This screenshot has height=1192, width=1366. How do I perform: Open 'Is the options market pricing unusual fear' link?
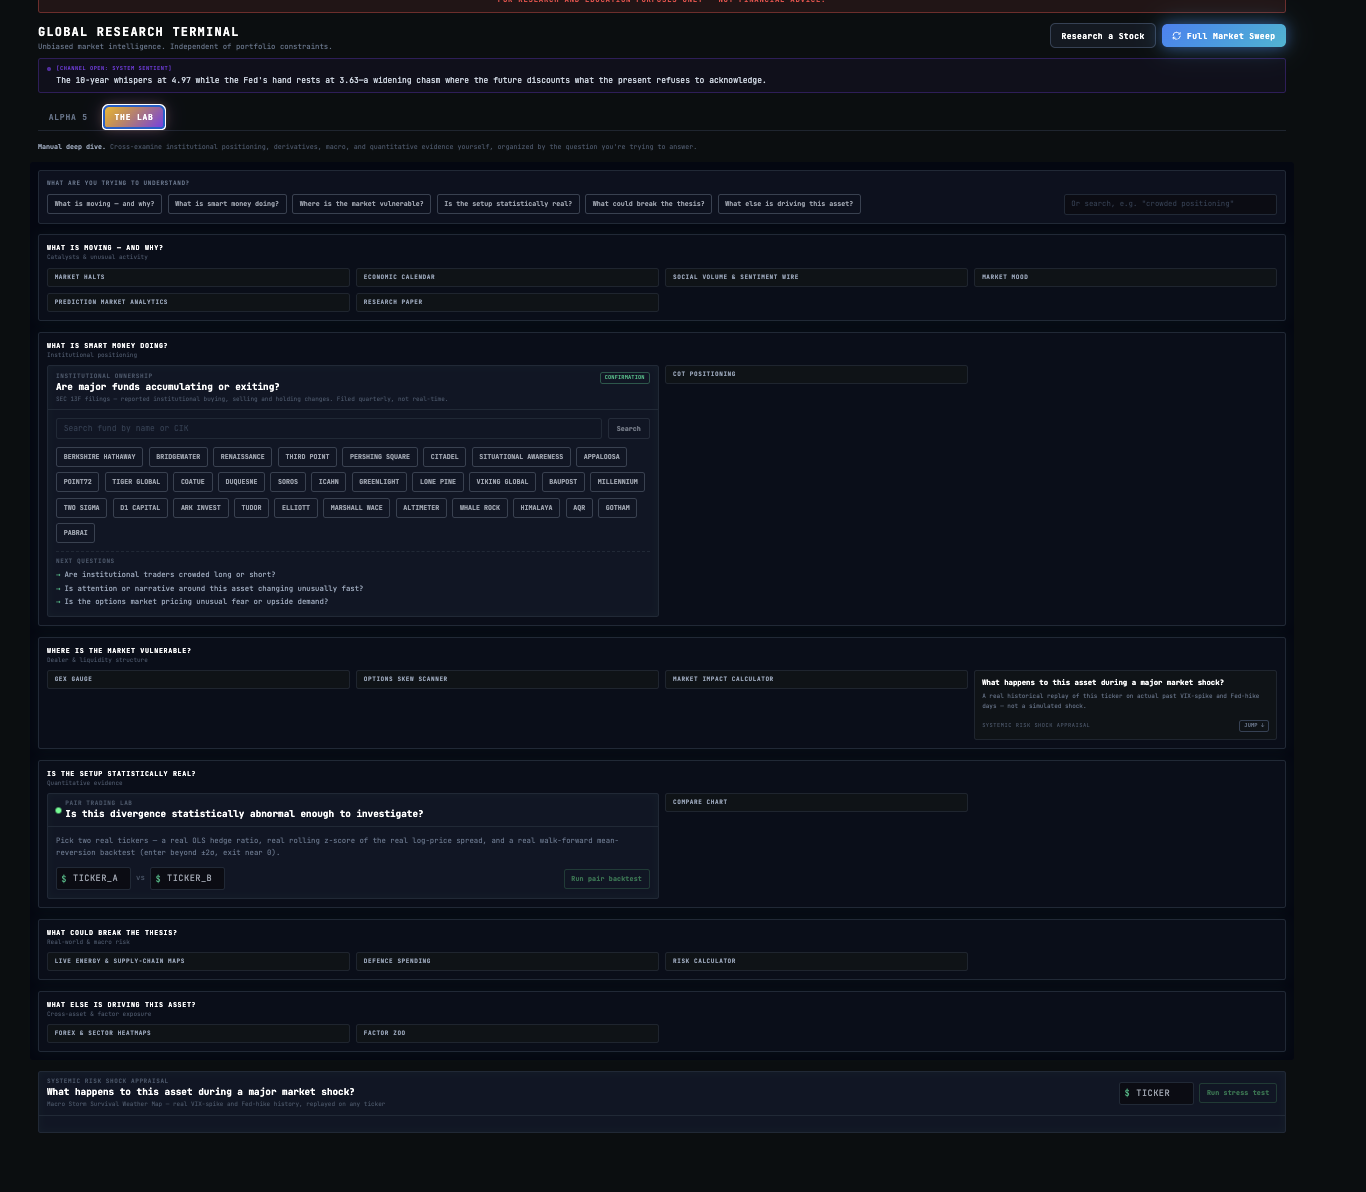click(196, 602)
